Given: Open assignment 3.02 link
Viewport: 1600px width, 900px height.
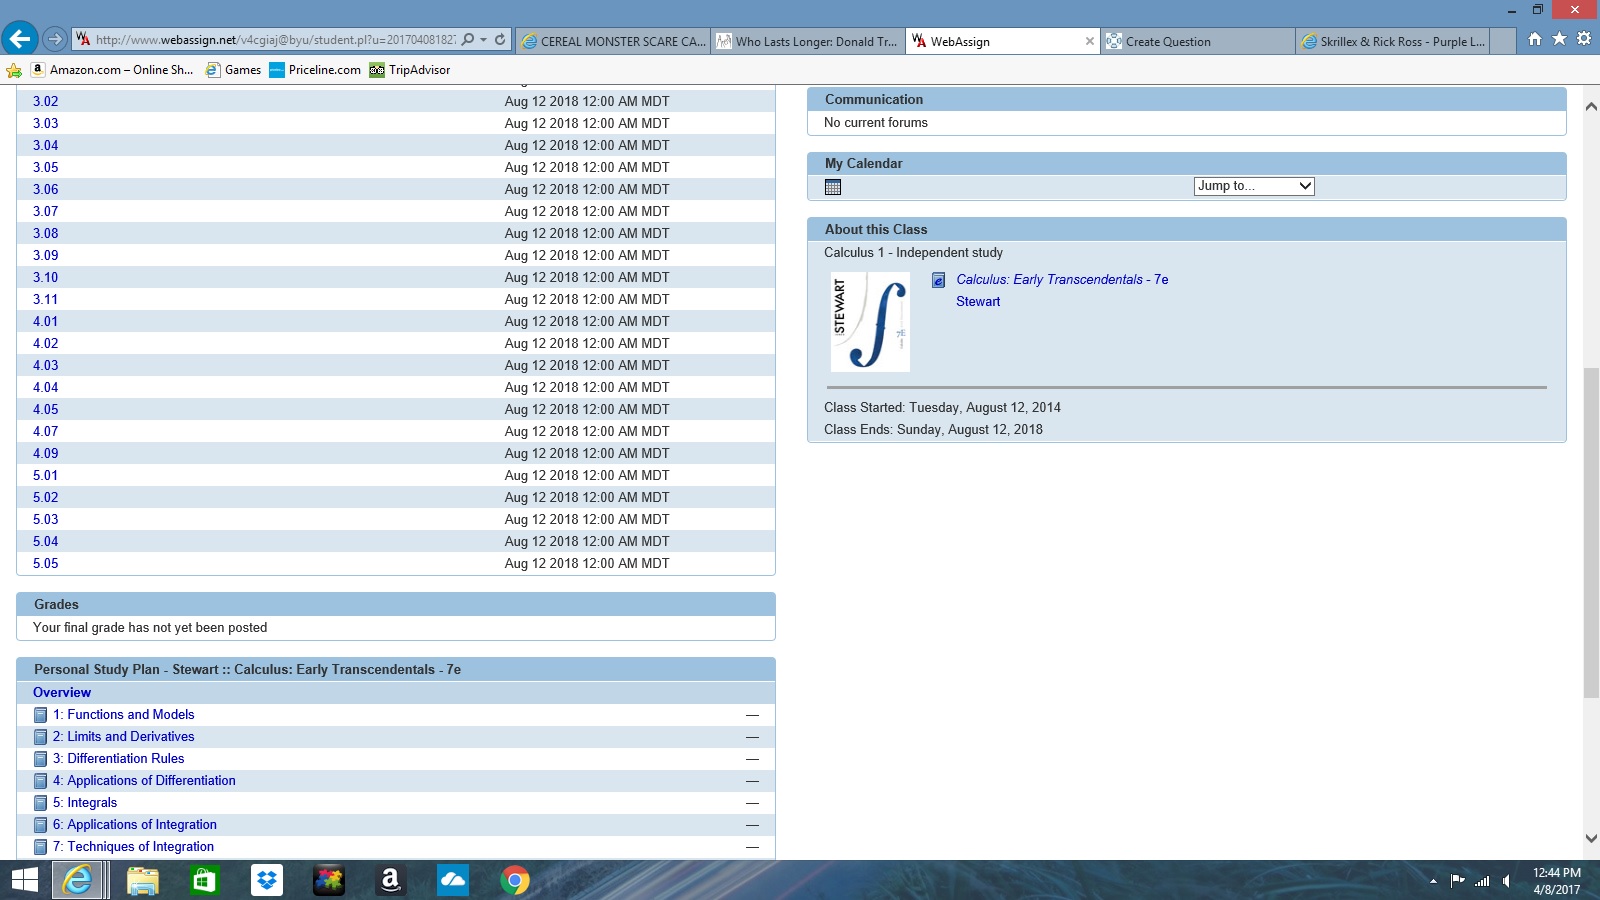Looking at the screenshot, I should [45, 101].
